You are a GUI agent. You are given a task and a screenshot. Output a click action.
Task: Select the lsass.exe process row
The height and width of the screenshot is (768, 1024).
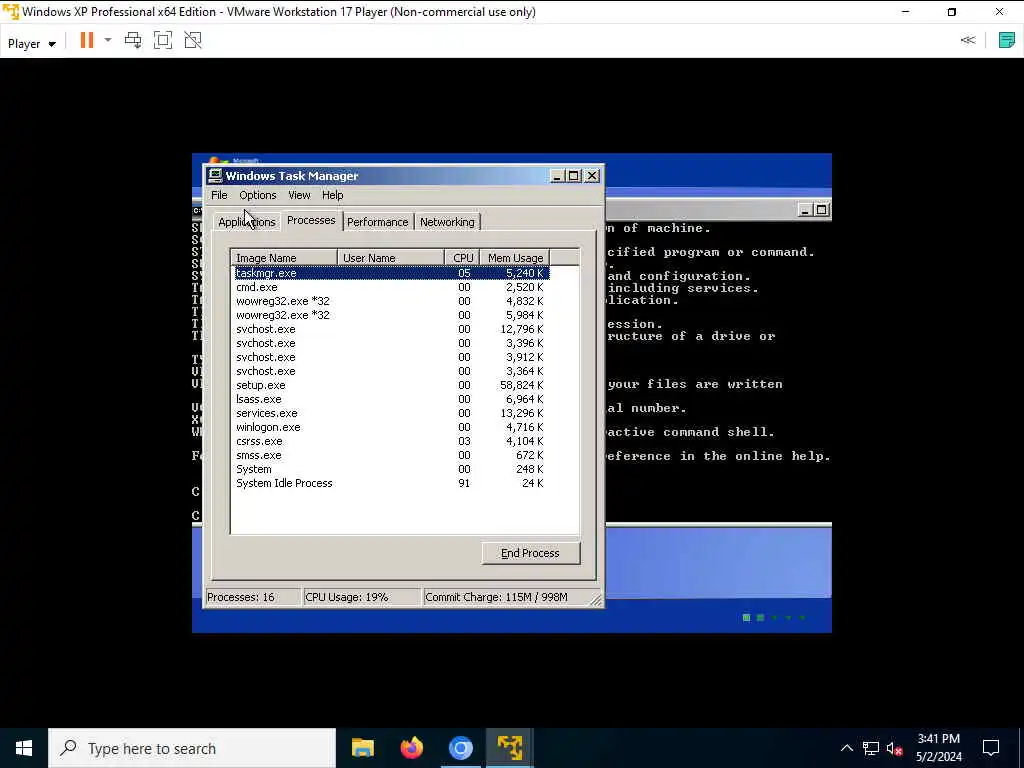coord(392,399)
